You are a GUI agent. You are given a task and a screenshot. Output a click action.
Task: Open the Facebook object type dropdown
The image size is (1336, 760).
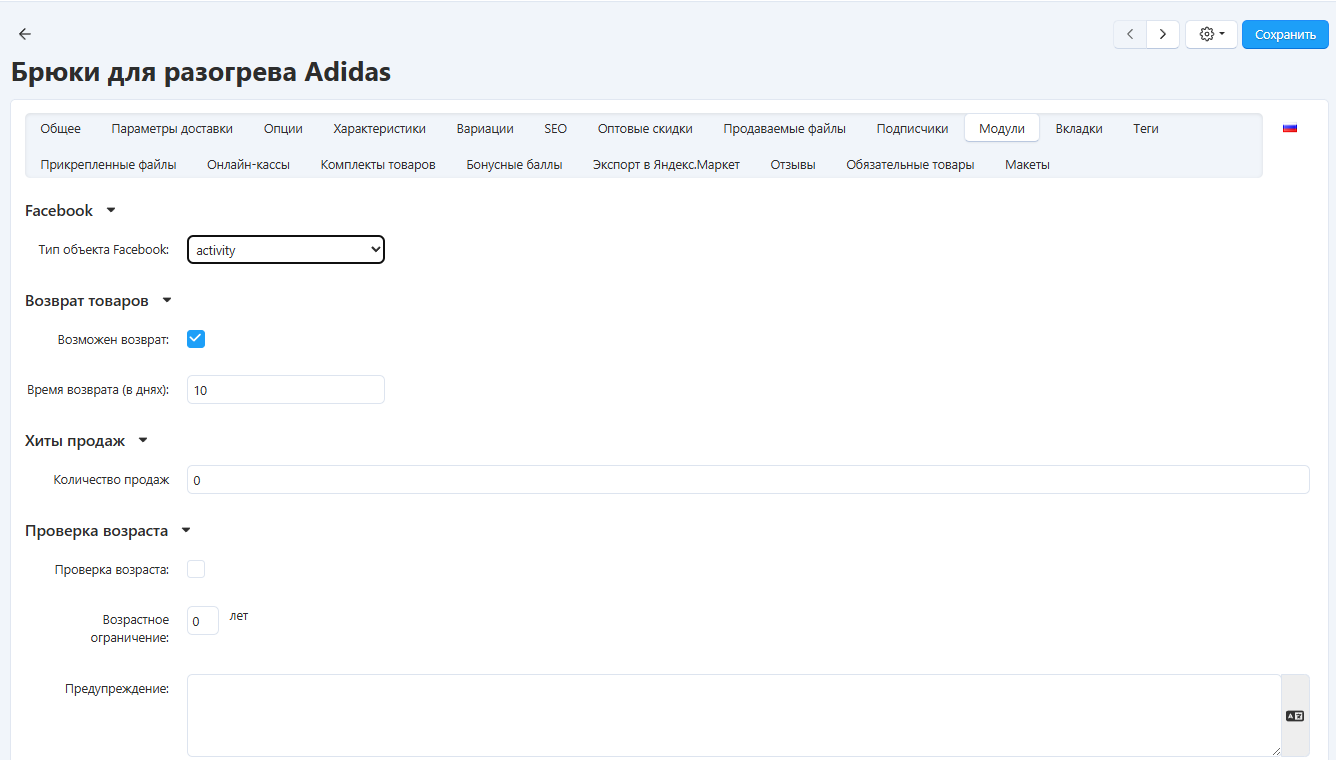[x=286, y=250]
